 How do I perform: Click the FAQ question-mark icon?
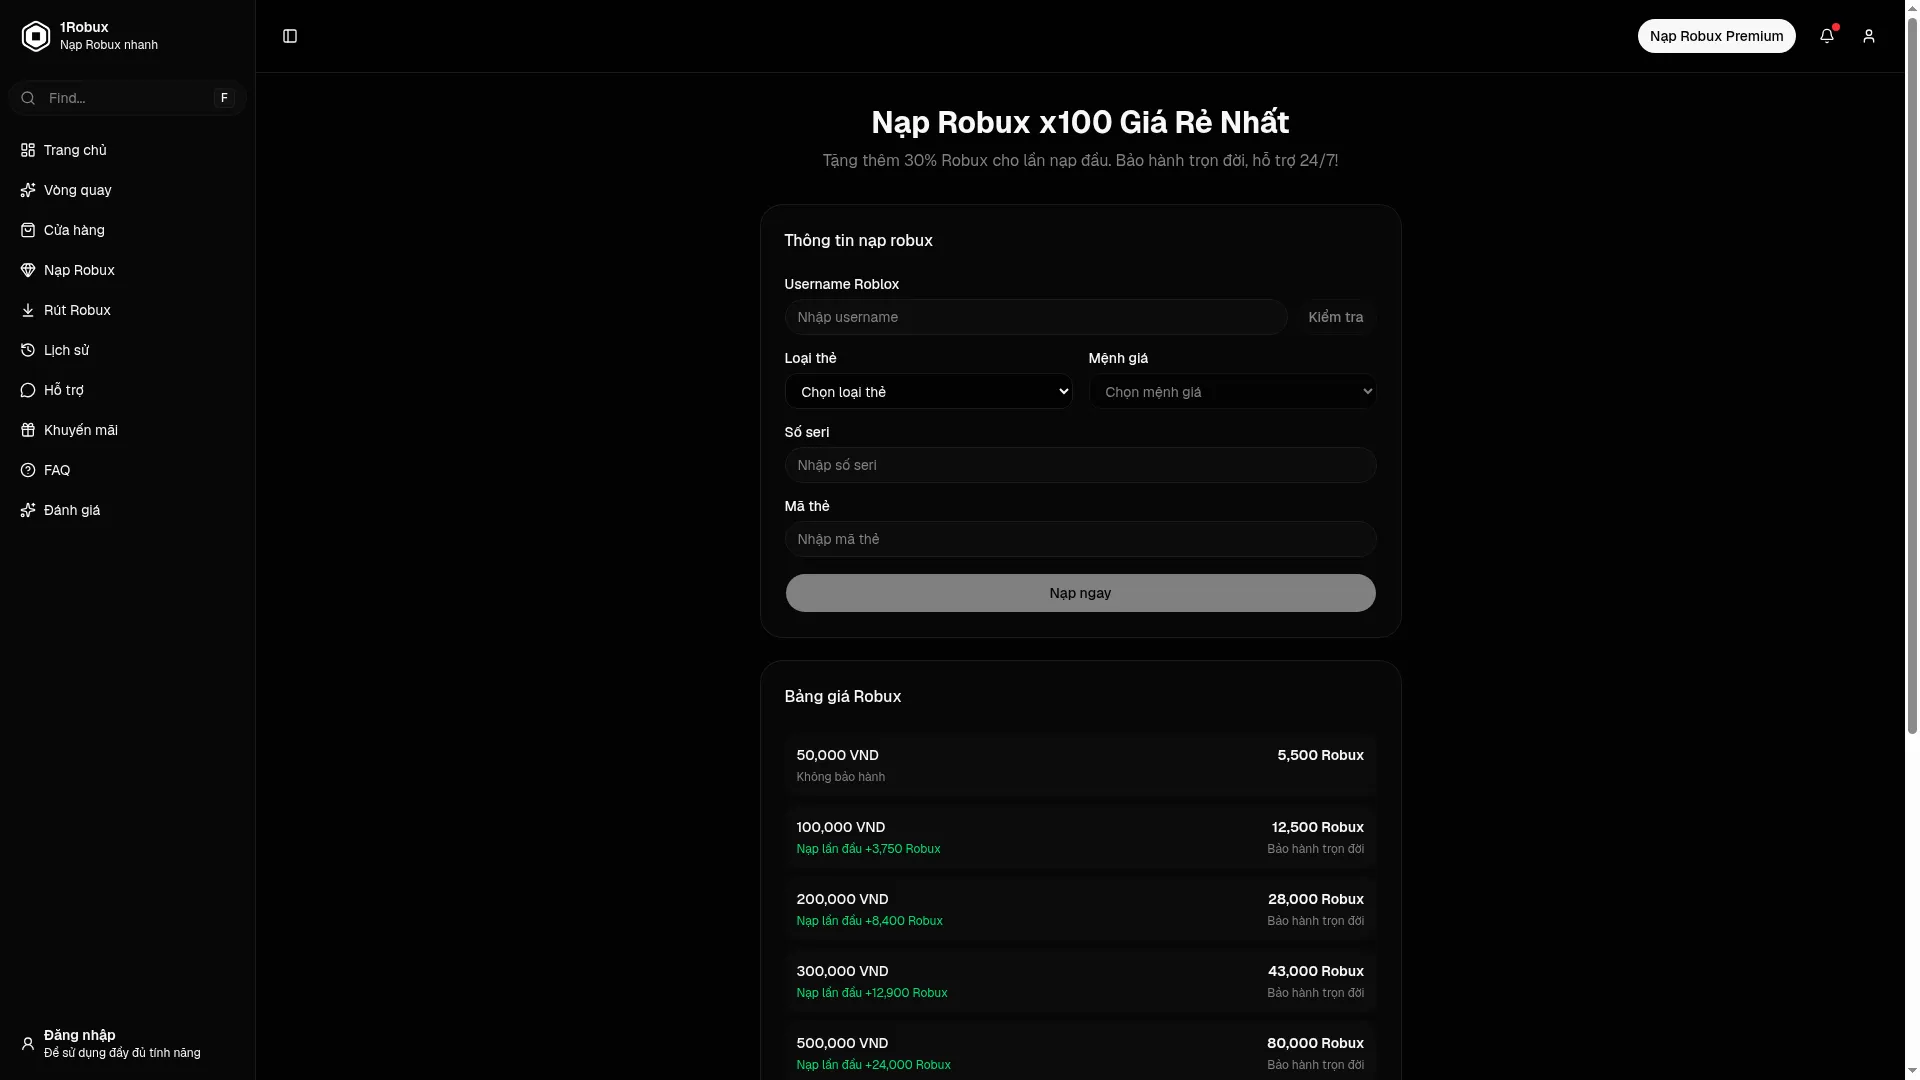tap(28, 470)
